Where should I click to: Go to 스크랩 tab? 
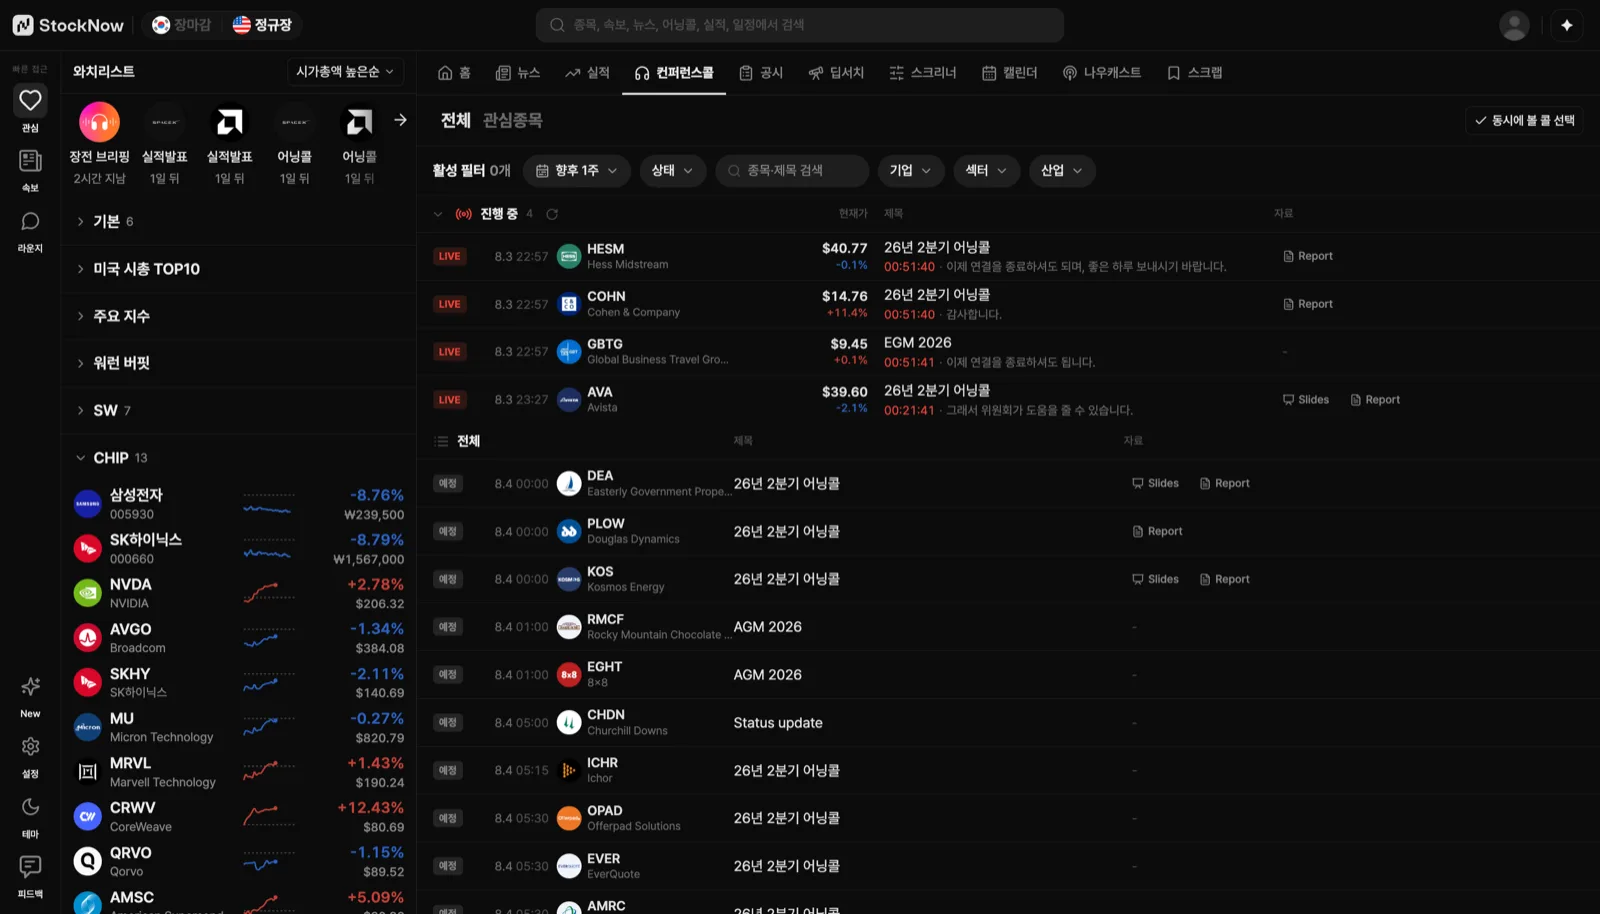coord(1195,73)
